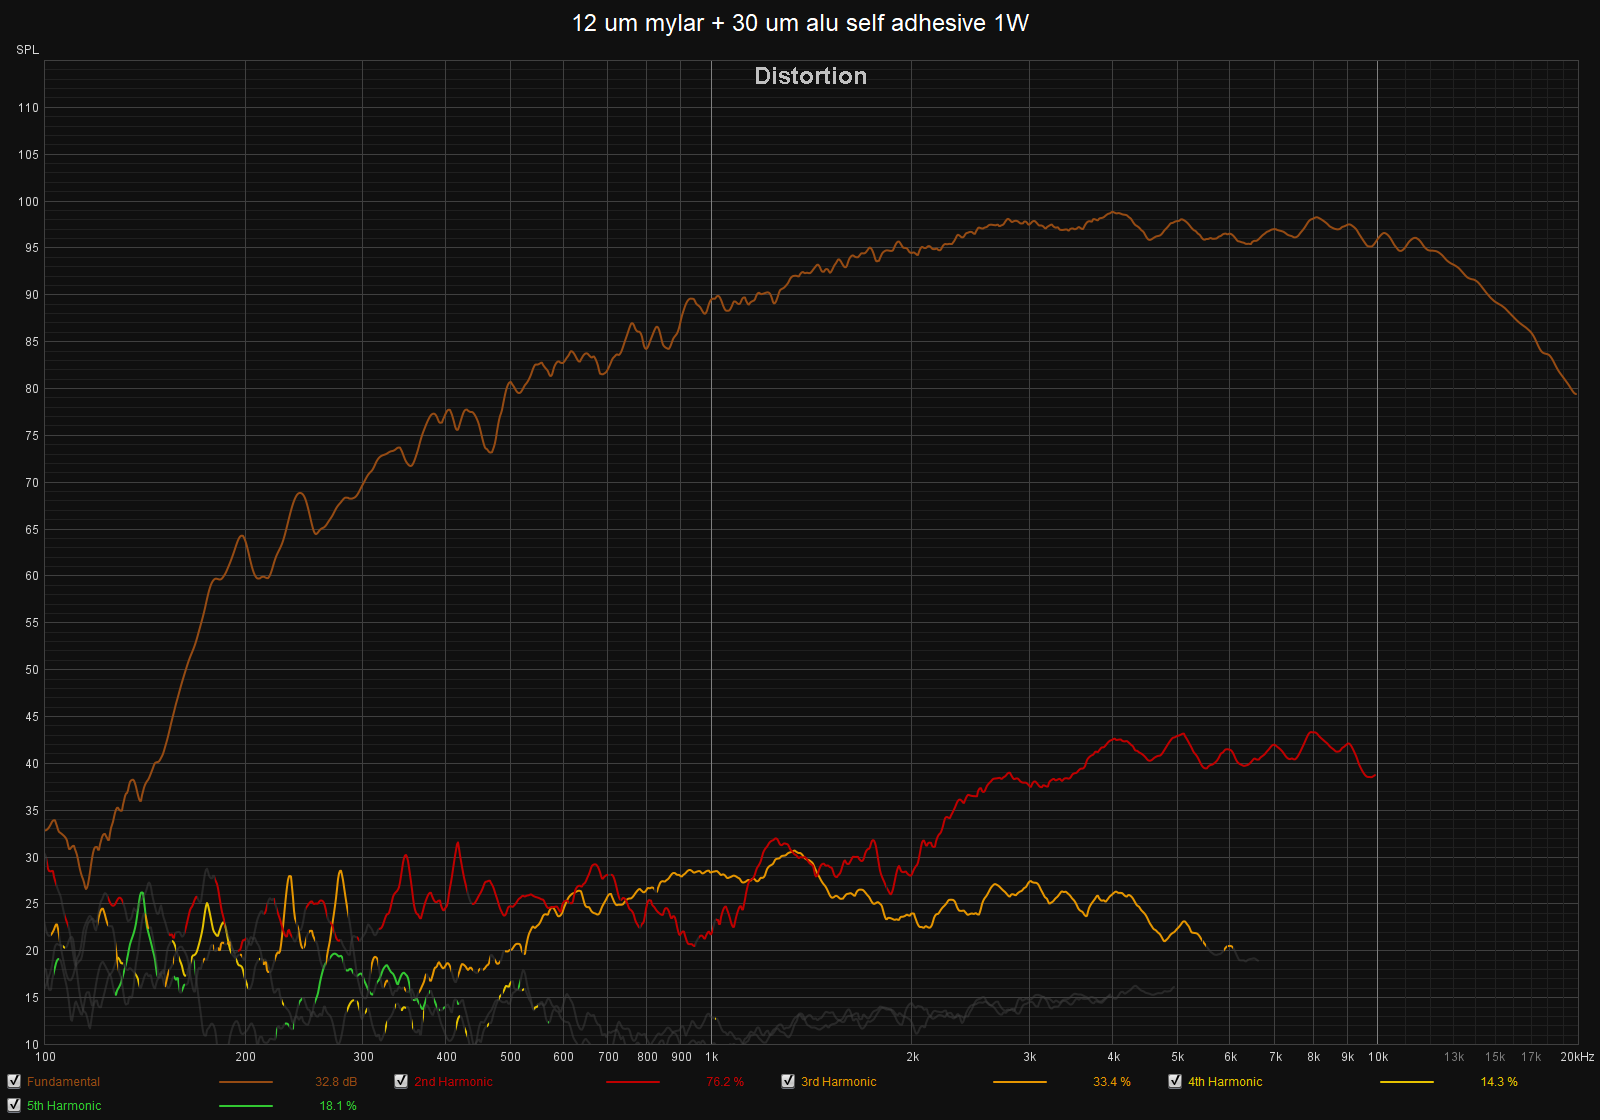Viewport: 1600px width, 1120px height.
Task: Click the 4th Harmonic legend label
Action: (1225, 1082)
